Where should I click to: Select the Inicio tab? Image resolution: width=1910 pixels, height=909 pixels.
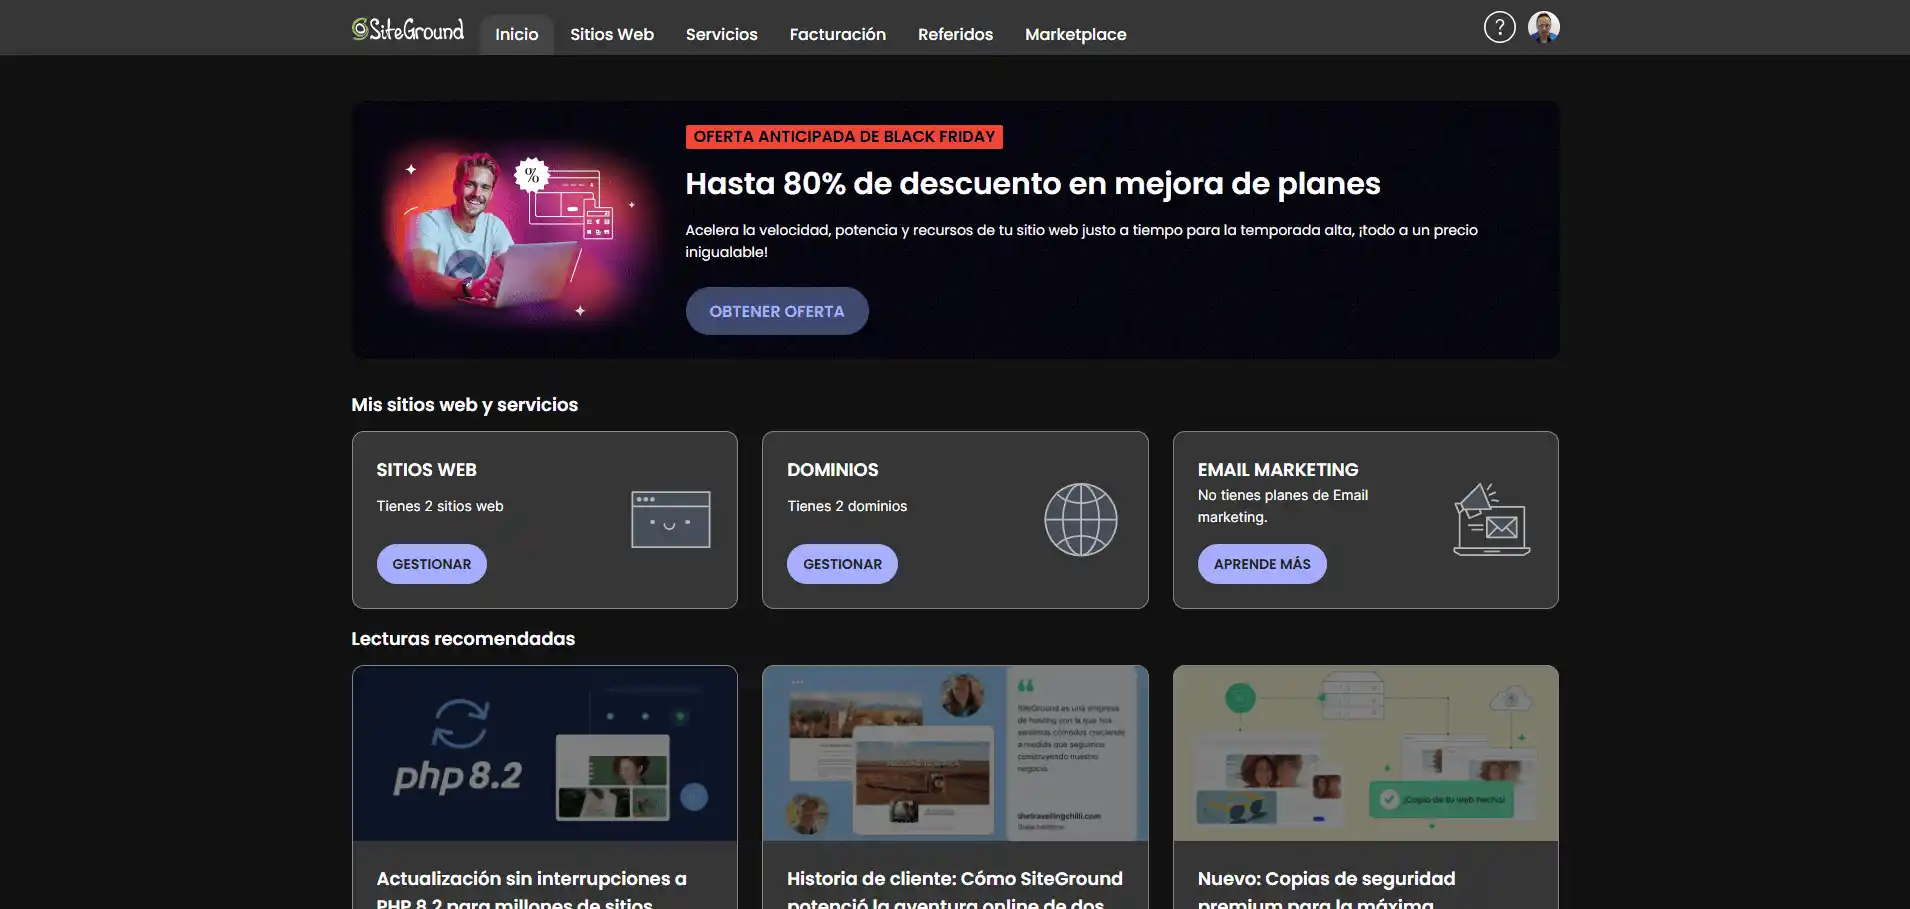point(517,34)
